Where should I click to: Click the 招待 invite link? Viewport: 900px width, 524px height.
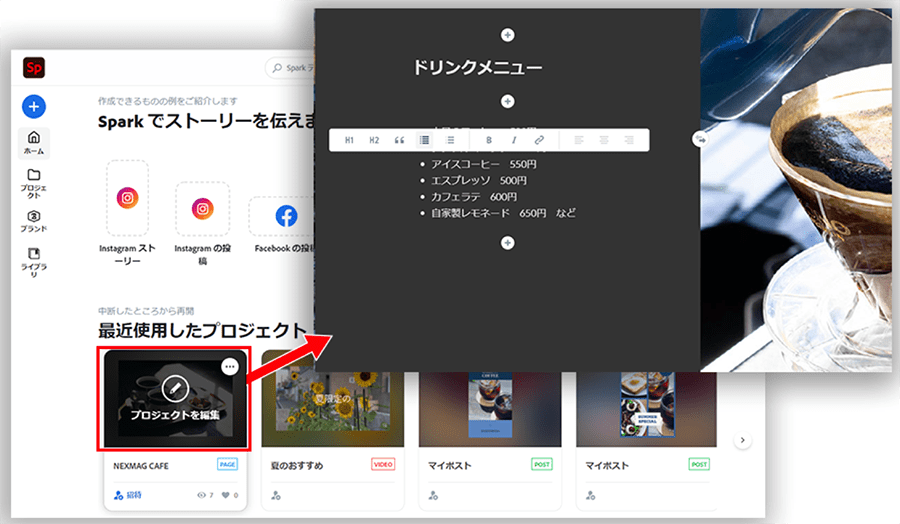point(128,495)
